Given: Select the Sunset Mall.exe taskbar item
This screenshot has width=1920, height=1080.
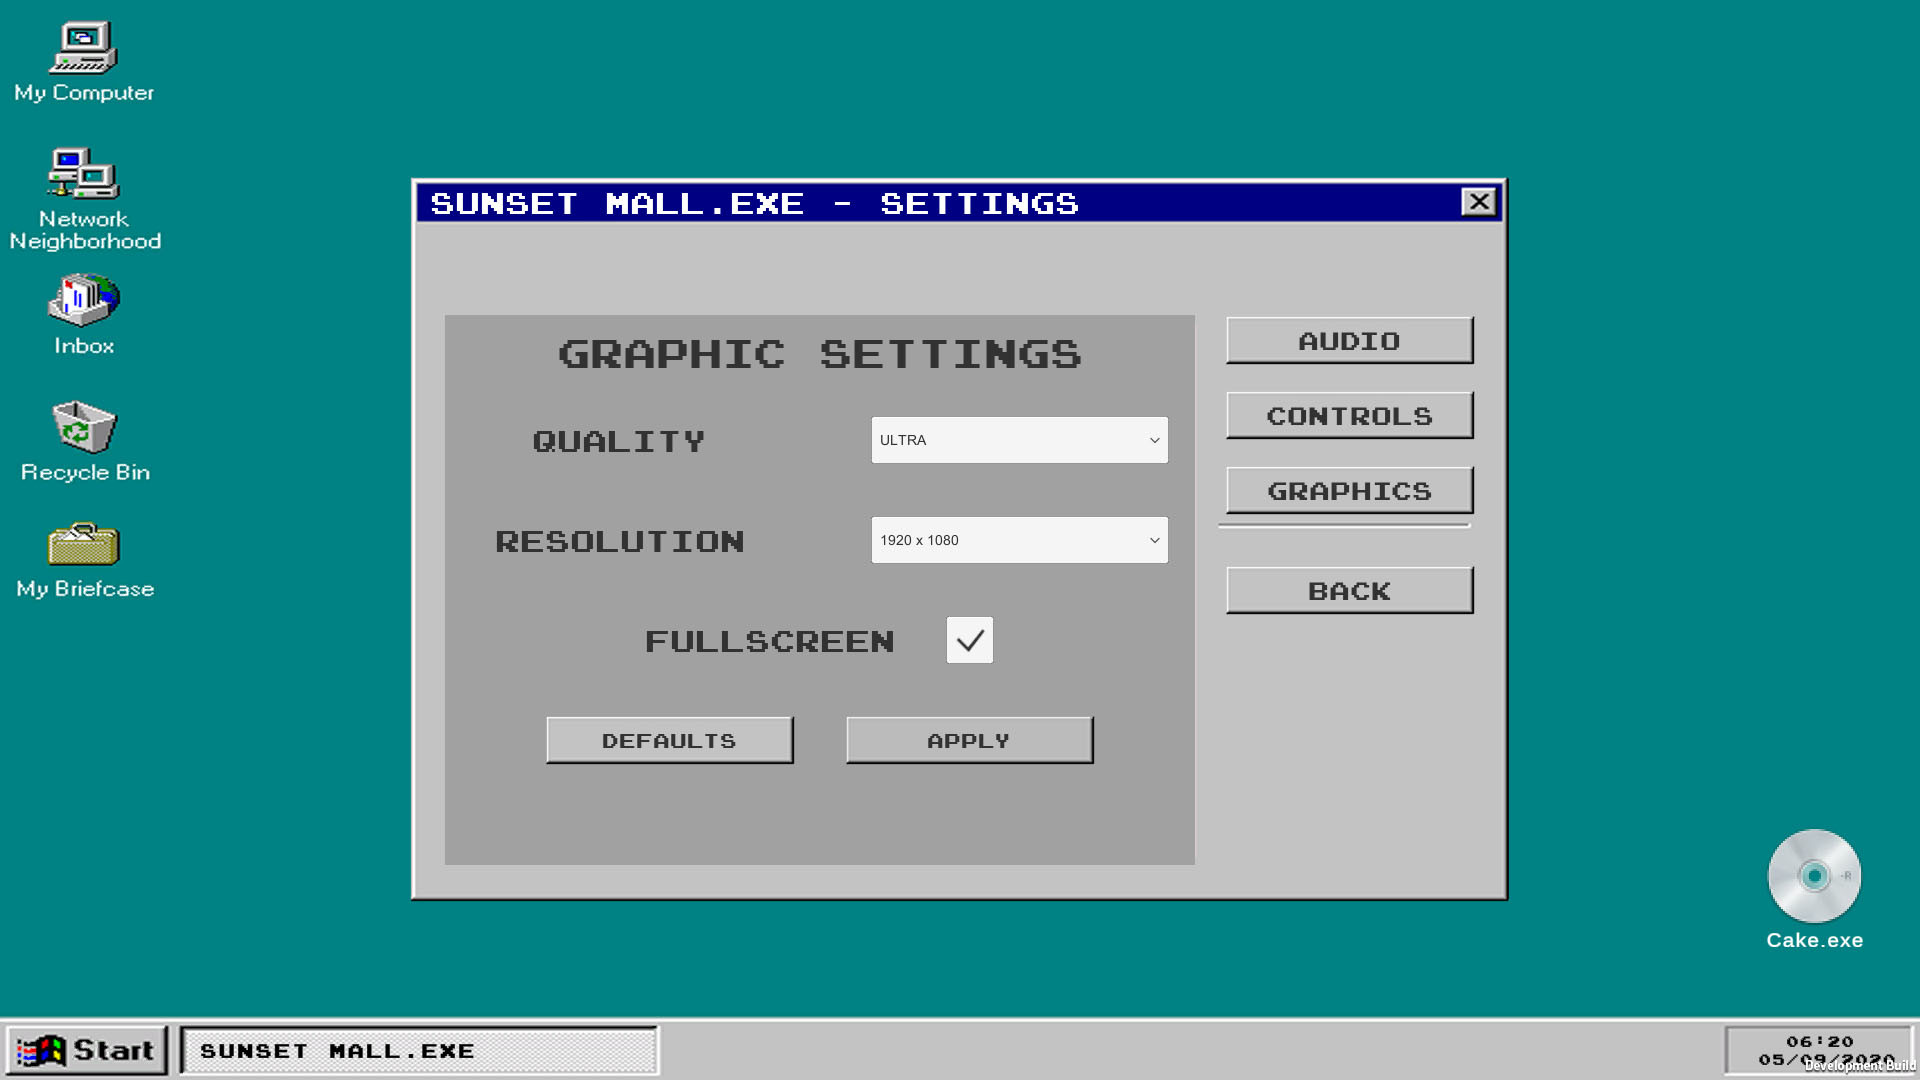Looking at the screenshot, I should click(419, 1051).
